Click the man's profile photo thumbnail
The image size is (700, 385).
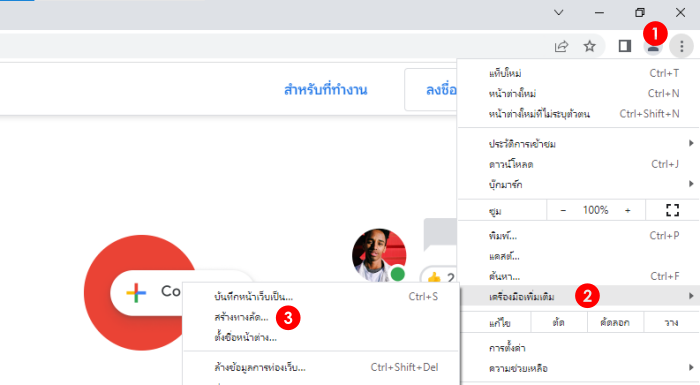click(379, 255)
